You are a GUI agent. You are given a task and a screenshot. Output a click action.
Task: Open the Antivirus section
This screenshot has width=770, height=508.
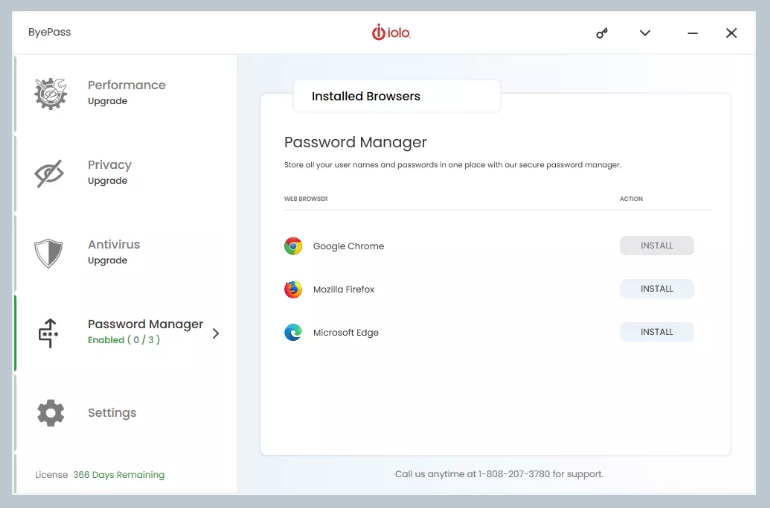coord(126,253)
